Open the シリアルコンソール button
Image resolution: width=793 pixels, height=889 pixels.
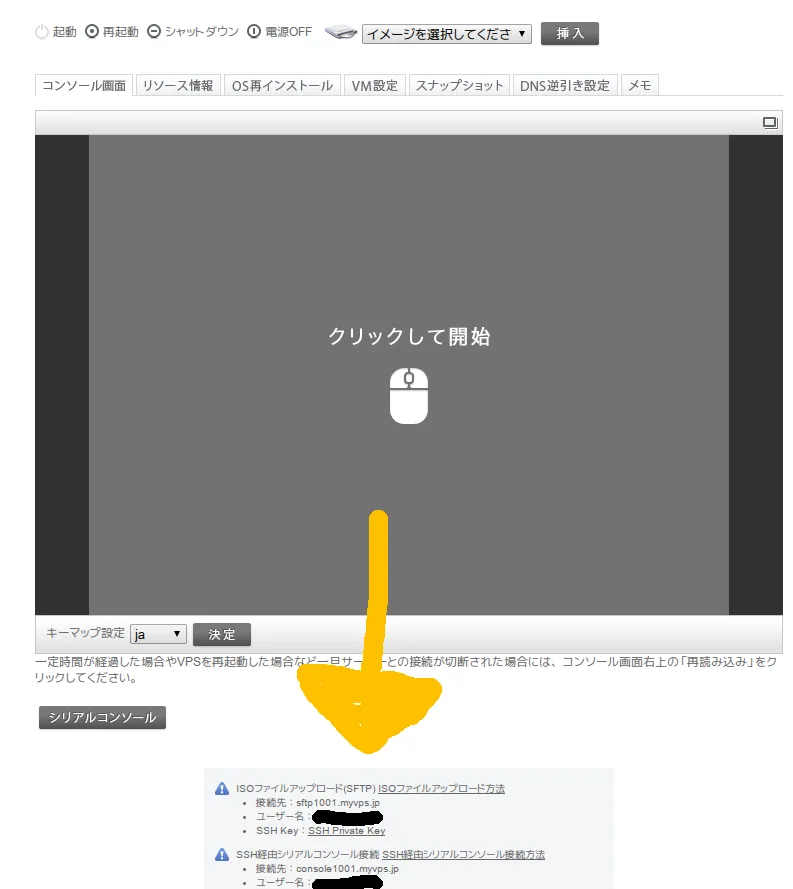tap(102, 717)
